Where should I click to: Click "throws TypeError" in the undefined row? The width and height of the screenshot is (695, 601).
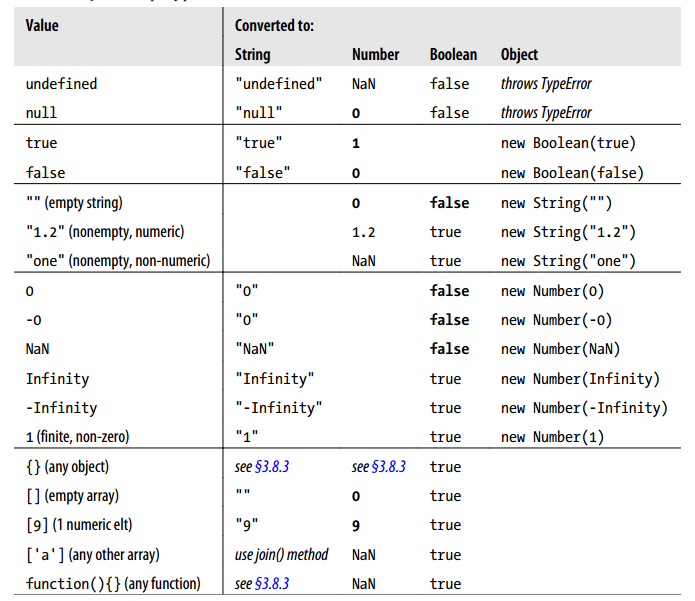point(546,84)
